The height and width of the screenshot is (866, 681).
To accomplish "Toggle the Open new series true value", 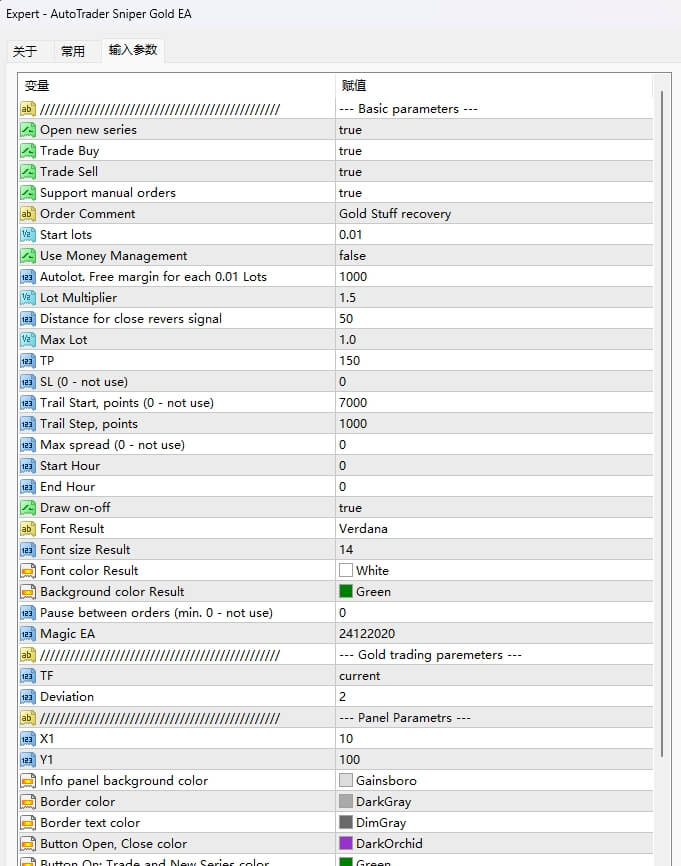I will coord(494,130).
